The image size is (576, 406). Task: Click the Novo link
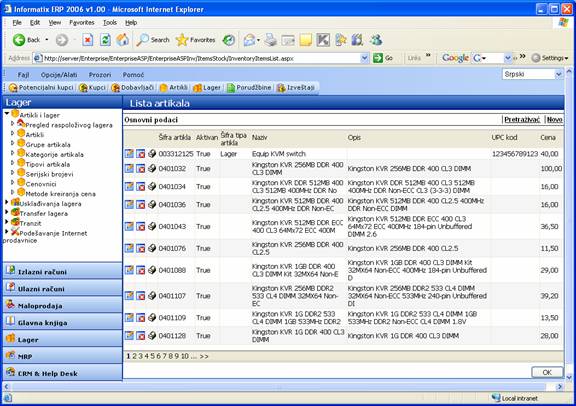coord(554,120)
